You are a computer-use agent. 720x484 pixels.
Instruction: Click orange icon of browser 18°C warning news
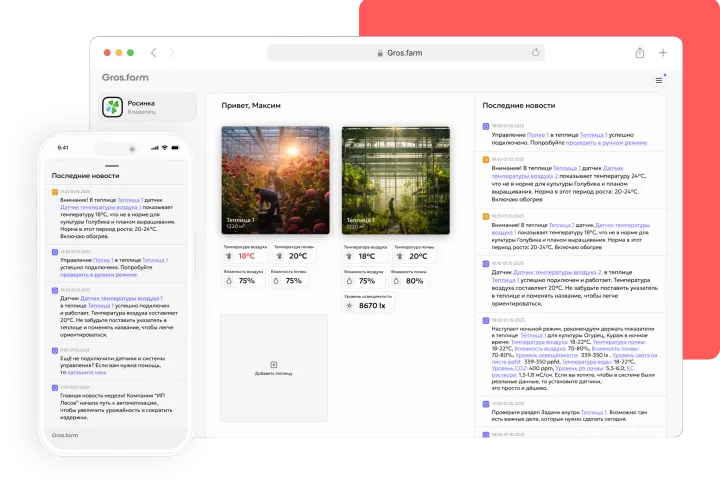486,216
